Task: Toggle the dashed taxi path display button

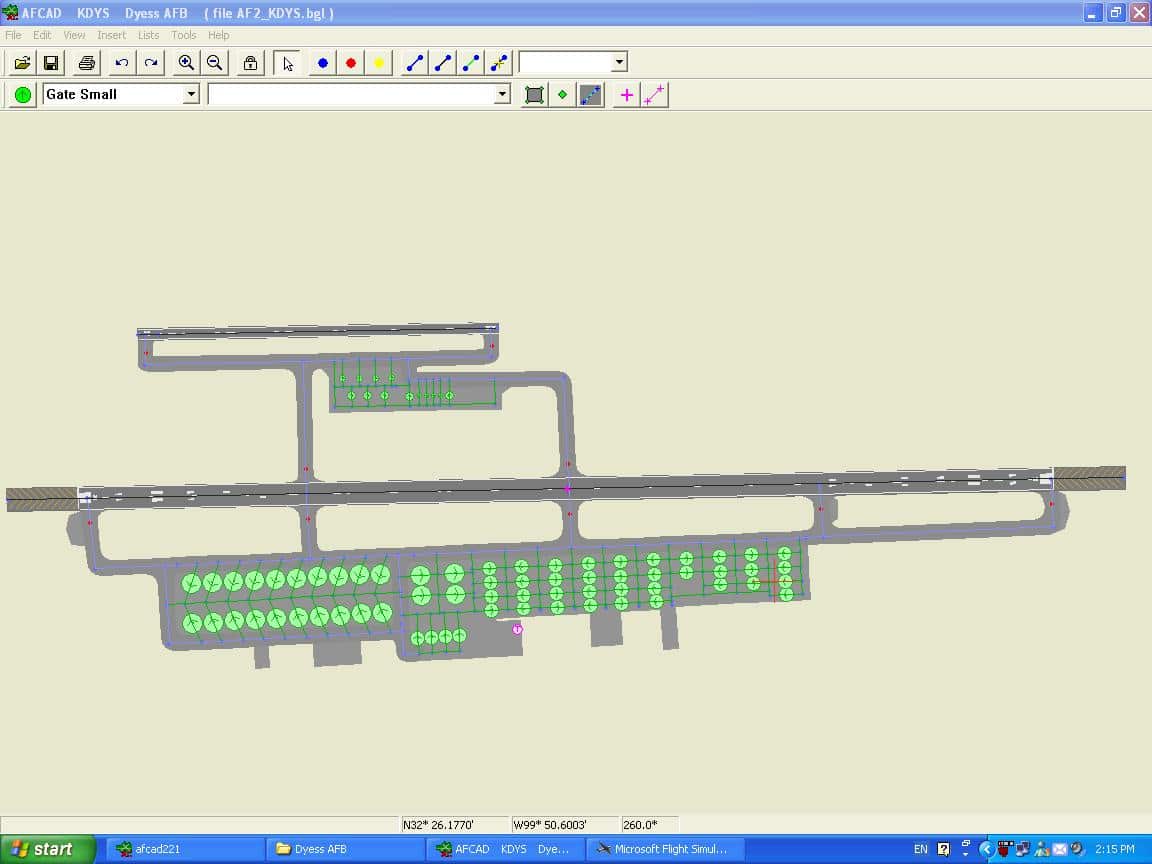Action: (591, 95)
